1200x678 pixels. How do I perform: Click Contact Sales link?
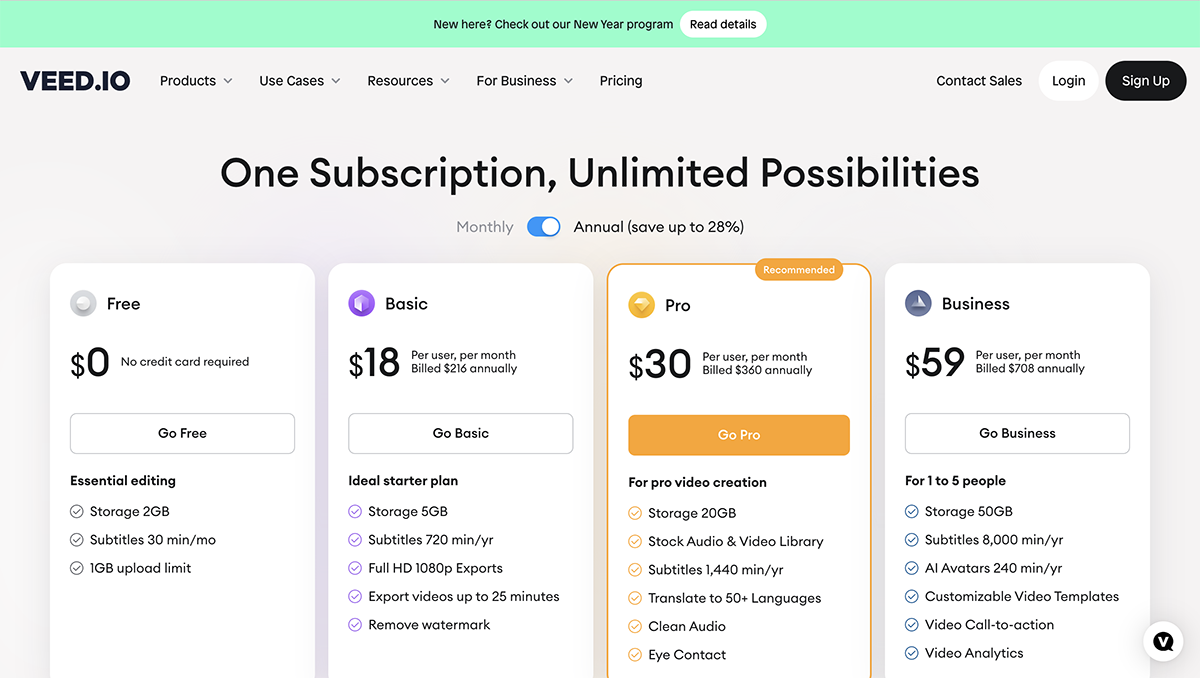coord(978,80)
